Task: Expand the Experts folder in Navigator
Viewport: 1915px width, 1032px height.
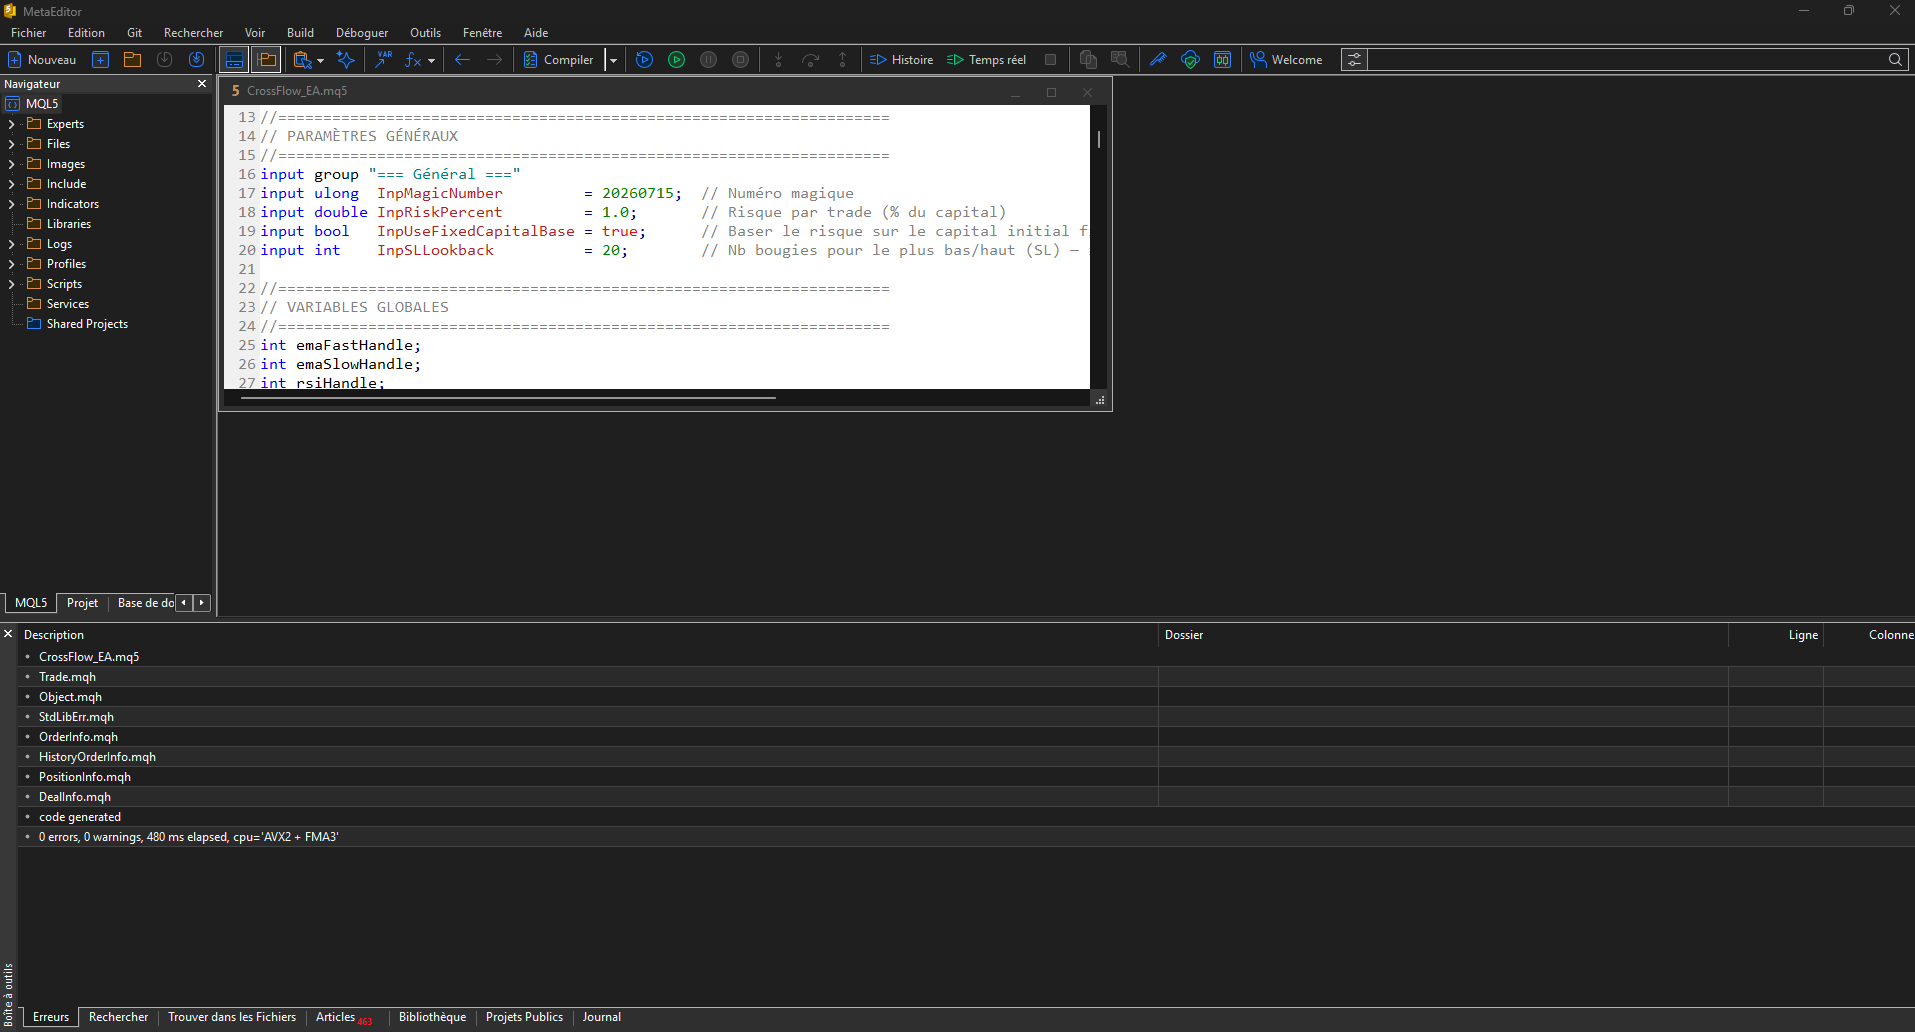Action: [x=11, y=124]
